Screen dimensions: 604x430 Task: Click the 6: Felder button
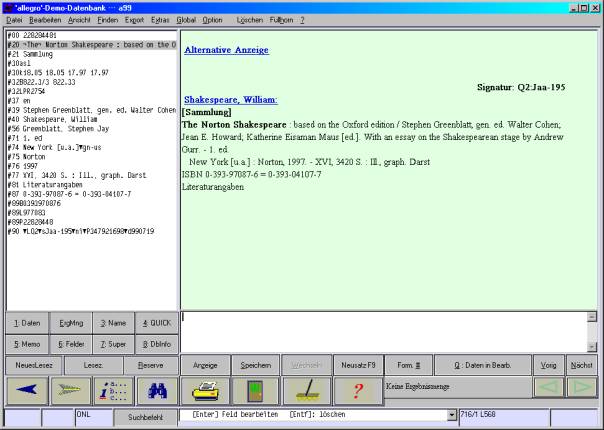(71, 344)
